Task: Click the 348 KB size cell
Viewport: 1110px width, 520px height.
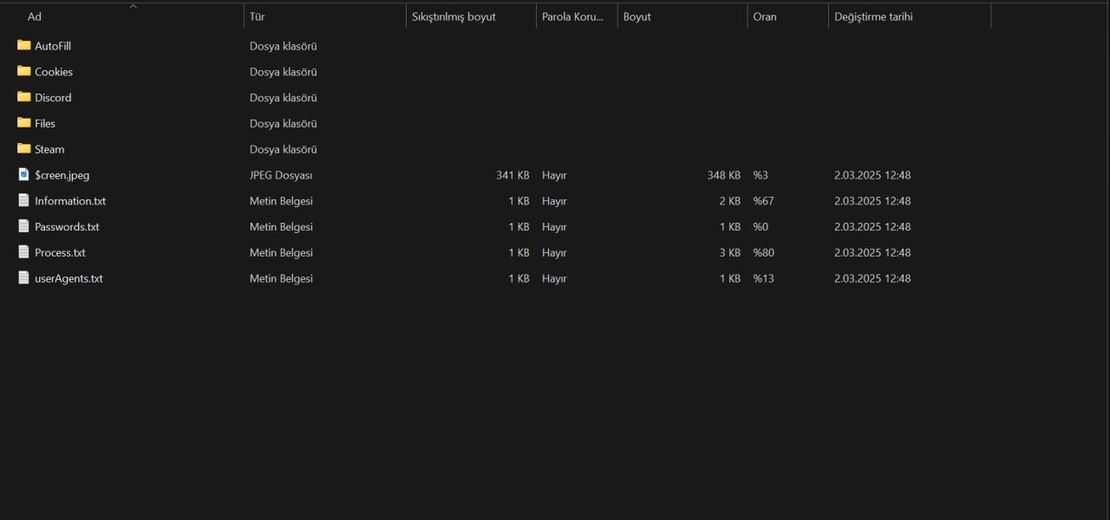Action: point(723,175)
